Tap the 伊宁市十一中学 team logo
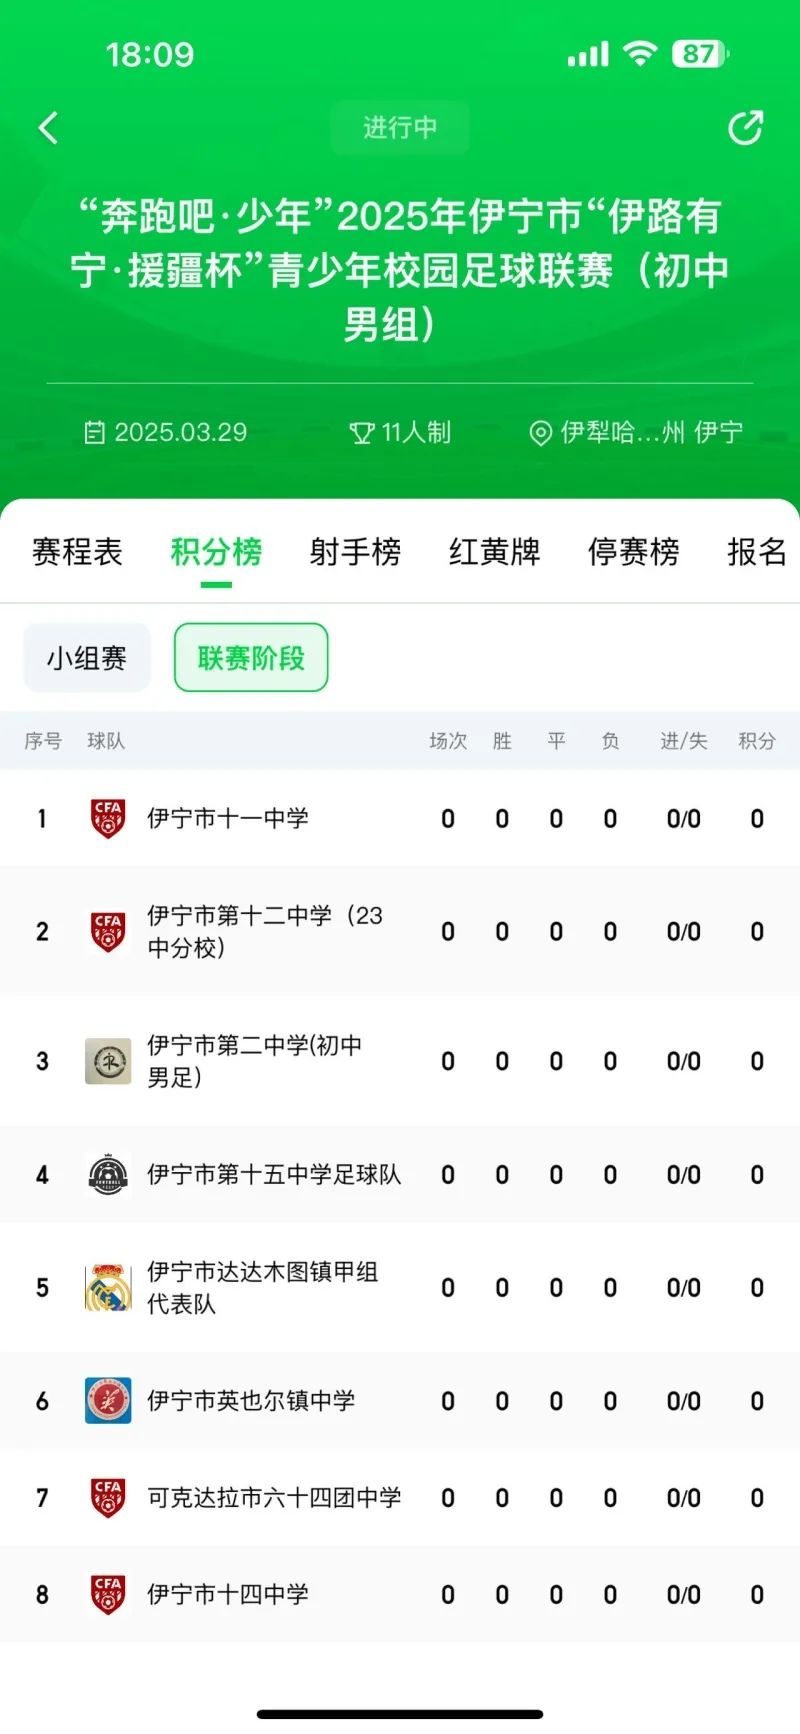 108,819
